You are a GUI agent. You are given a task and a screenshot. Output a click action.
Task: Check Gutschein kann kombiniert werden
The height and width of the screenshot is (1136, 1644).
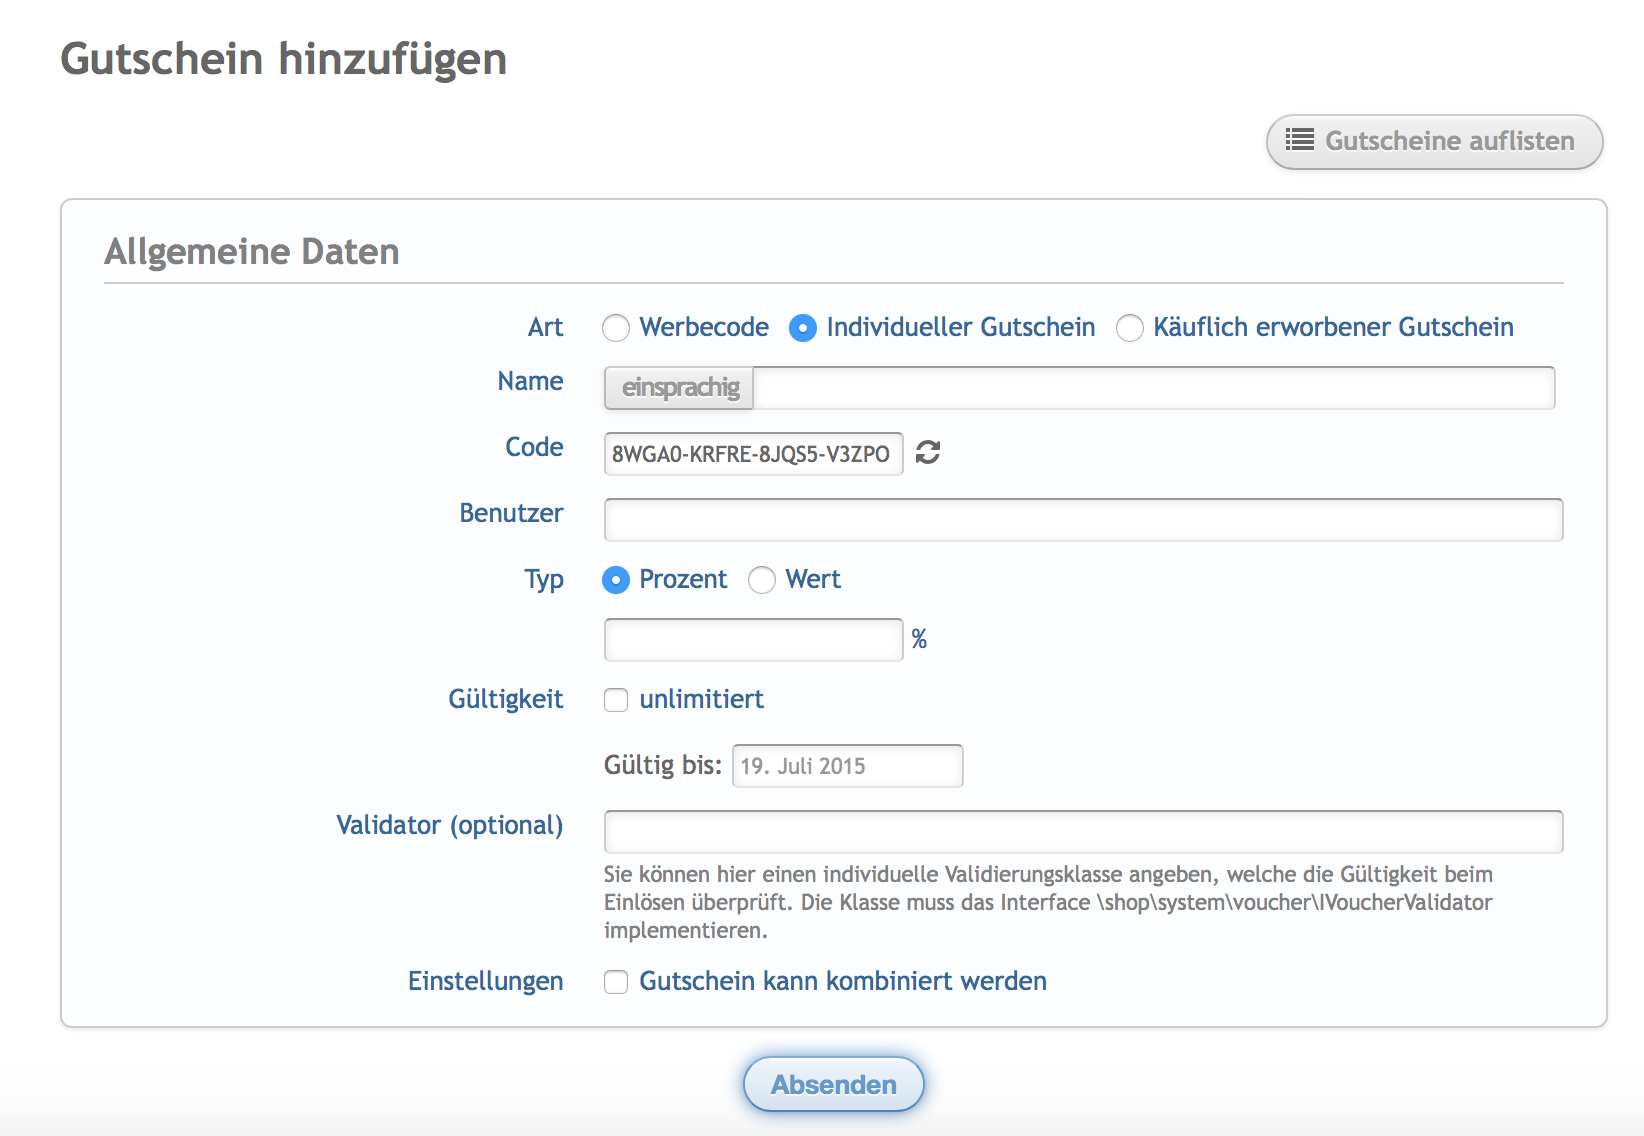(616, 982)
